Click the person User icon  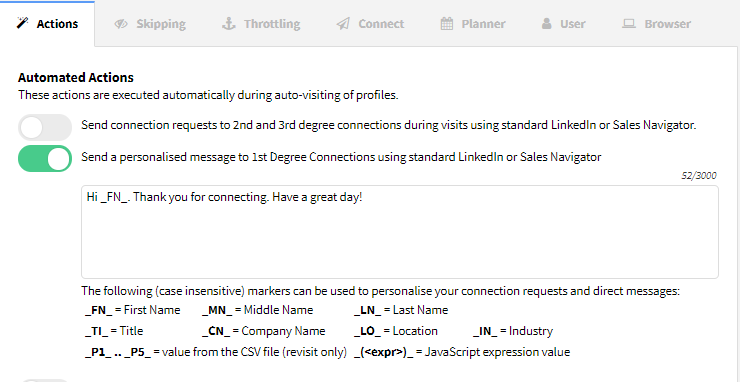click(547, 24)
